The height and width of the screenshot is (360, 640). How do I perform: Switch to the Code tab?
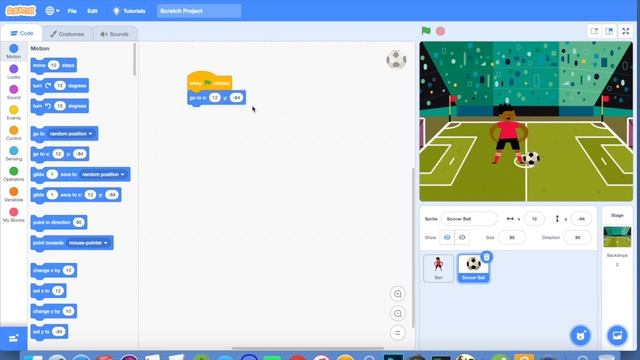coord(22,33)
